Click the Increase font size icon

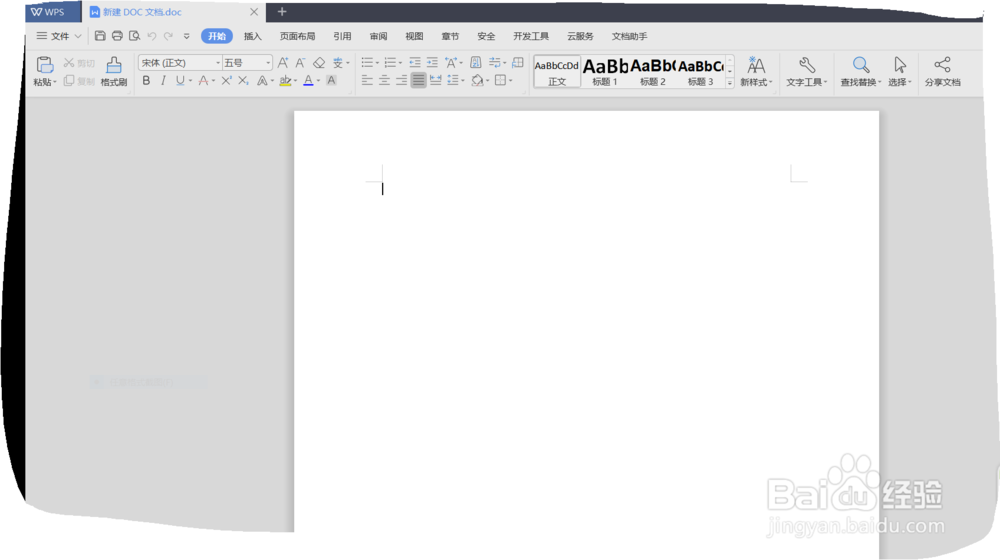click(x=283, y=63)
